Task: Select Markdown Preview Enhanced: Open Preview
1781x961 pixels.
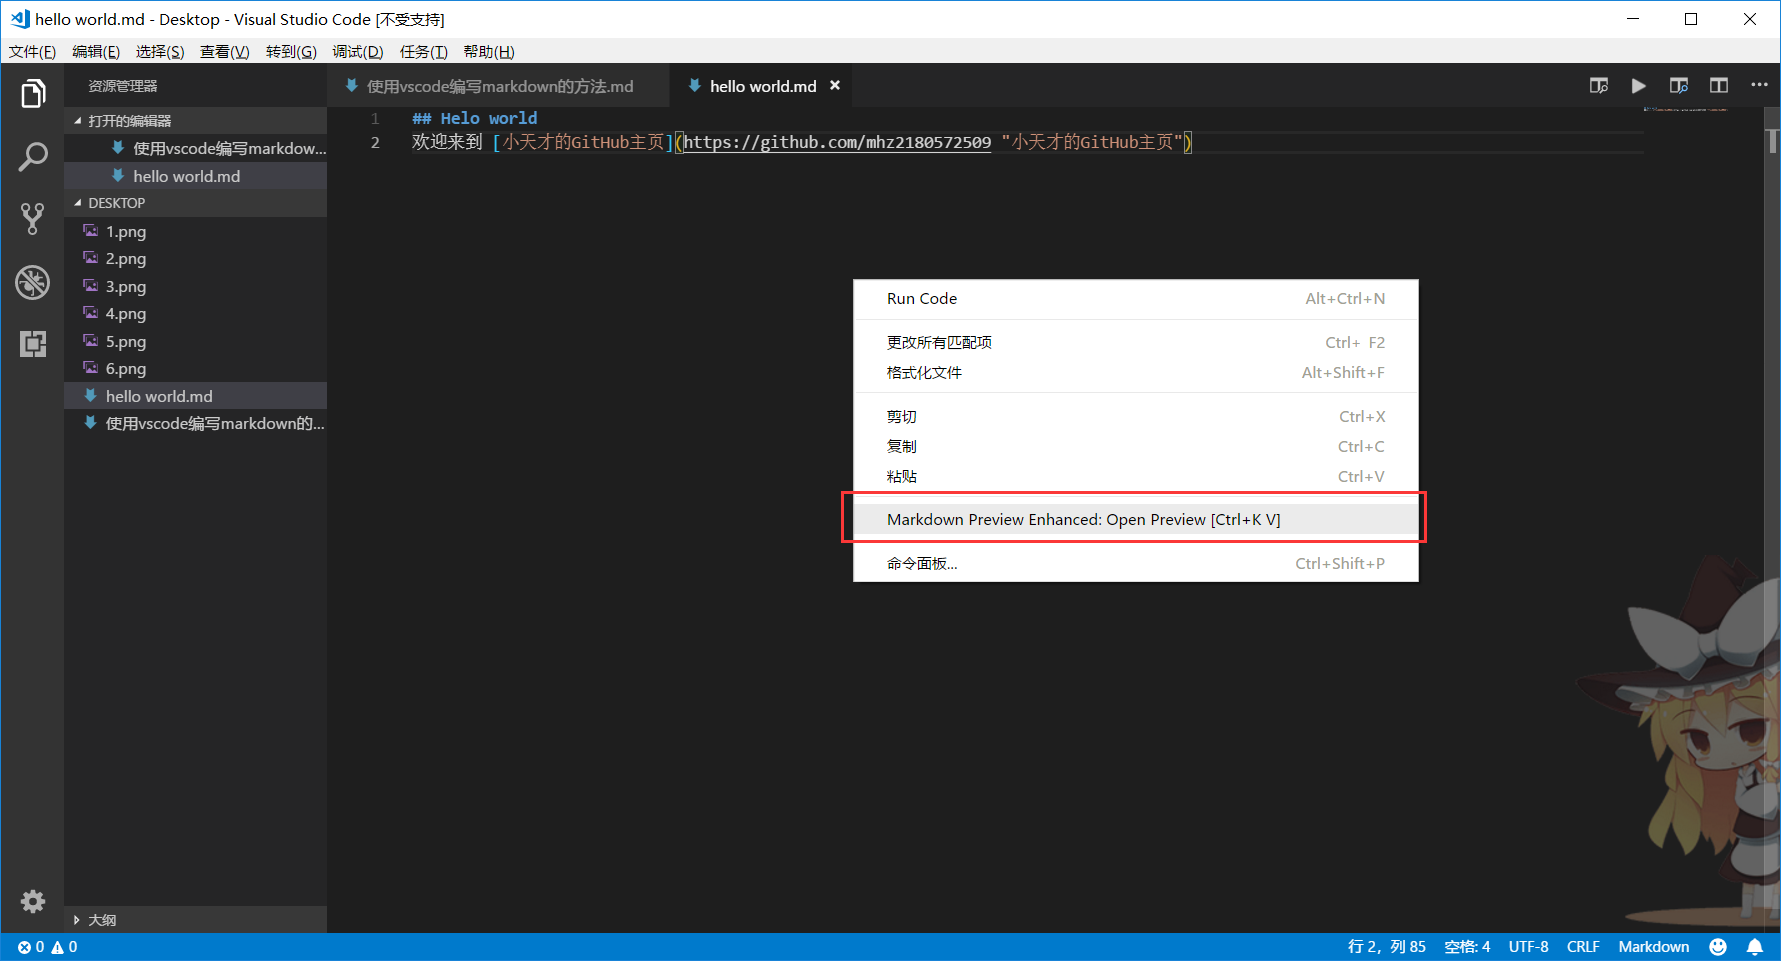Action: (x=1083, y=519)
